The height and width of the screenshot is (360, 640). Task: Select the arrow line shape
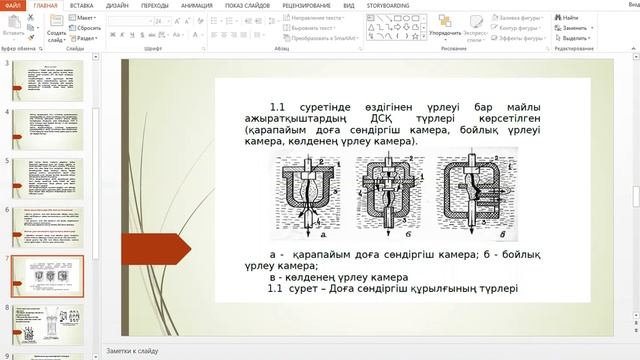coord(389,18)
